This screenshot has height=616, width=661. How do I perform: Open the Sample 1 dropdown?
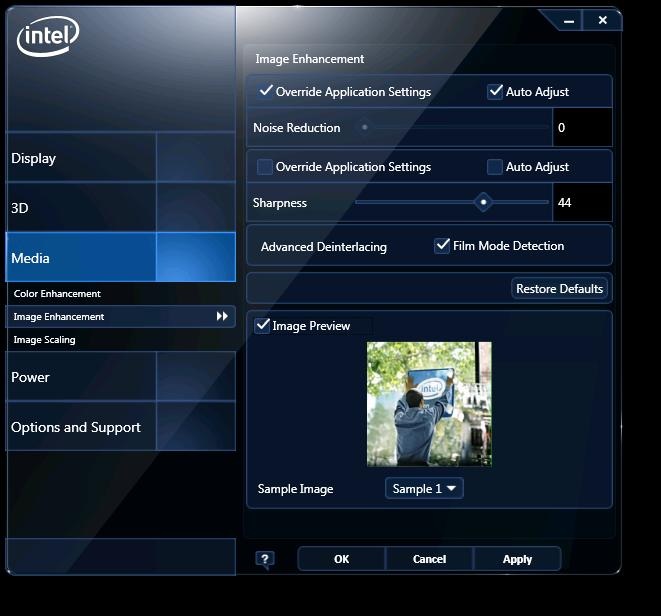424,488
